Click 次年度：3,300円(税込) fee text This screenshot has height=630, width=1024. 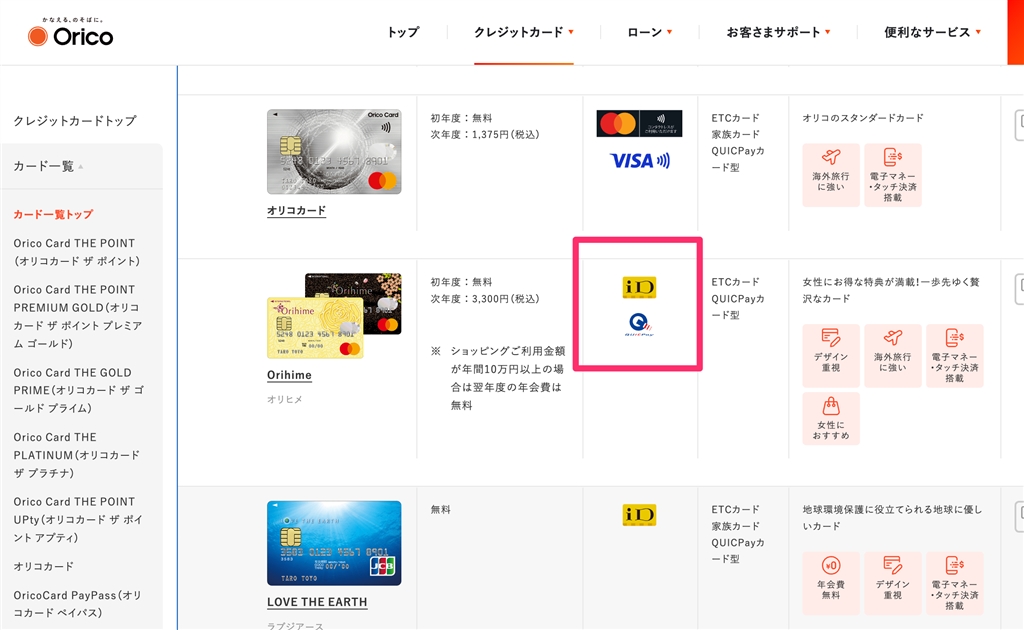coord(485,299)
